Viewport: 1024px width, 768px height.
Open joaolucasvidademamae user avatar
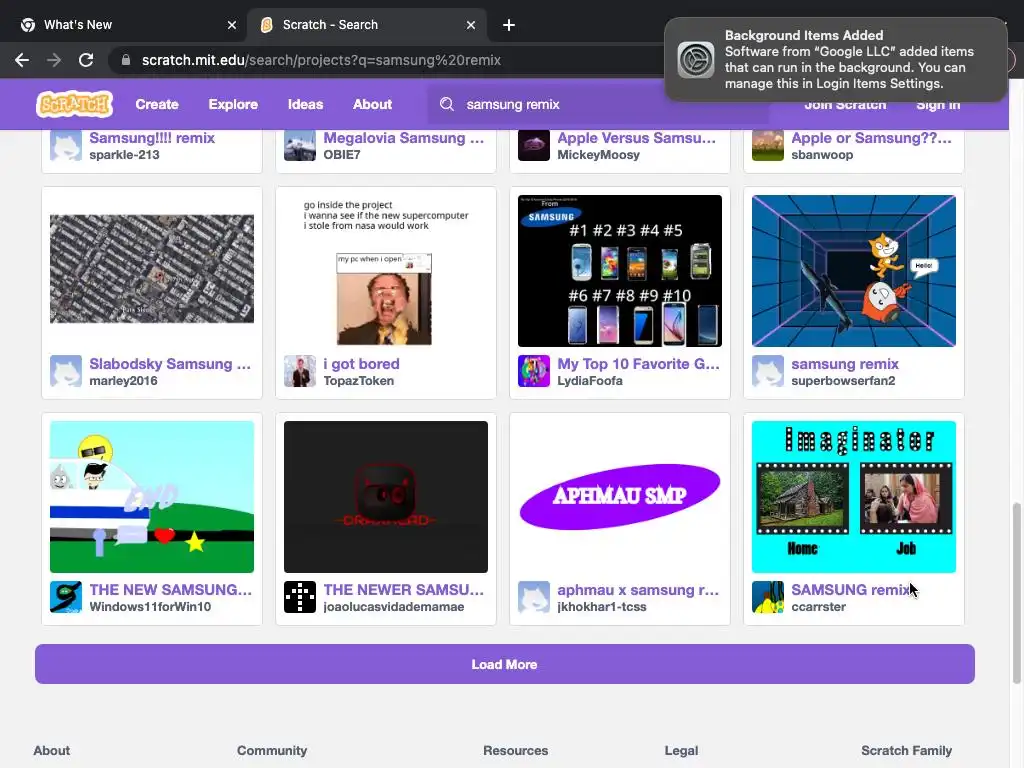coord(300,597)
